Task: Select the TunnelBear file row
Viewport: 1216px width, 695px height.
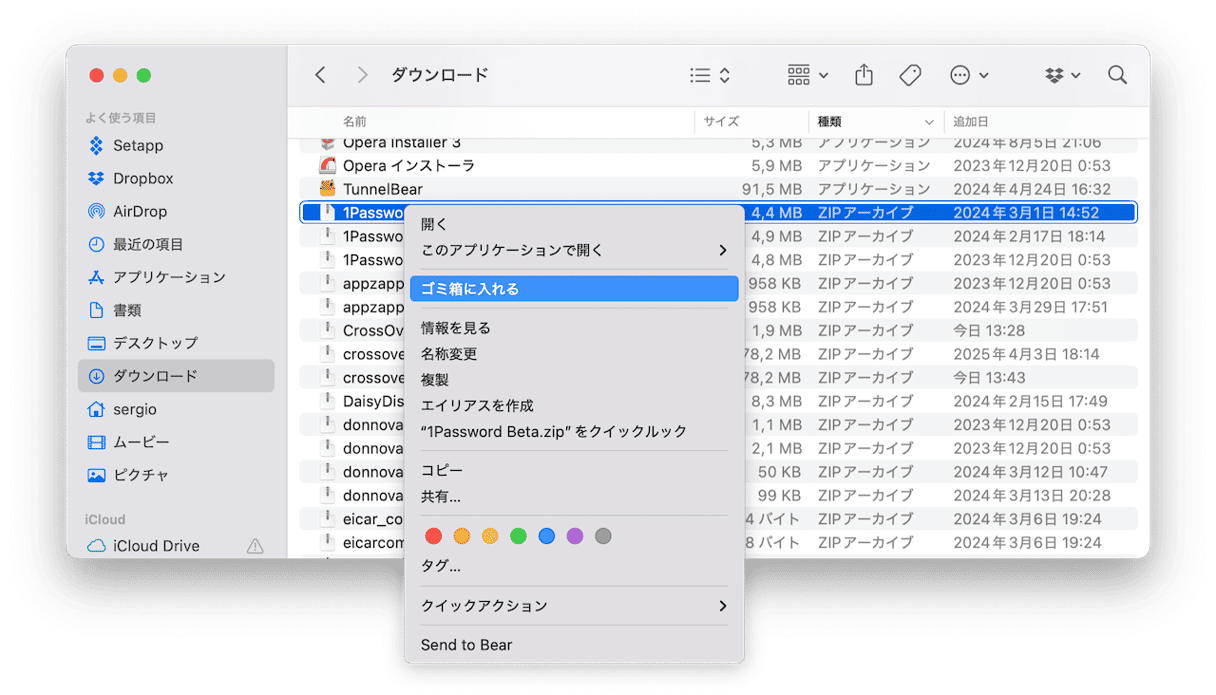Action: point(719,189)
